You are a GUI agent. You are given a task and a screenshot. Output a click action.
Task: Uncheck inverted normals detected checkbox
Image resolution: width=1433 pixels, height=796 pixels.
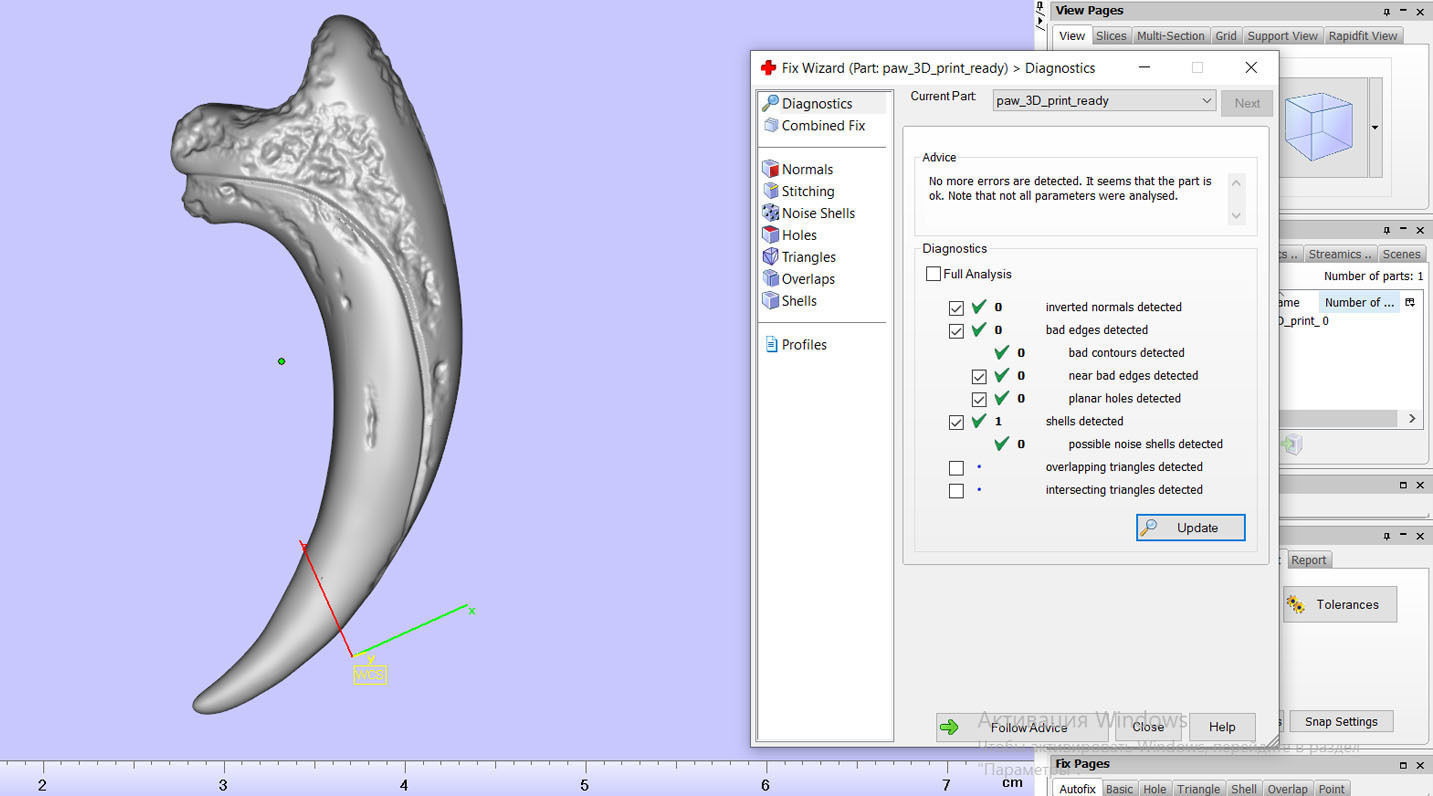(956, 308)
